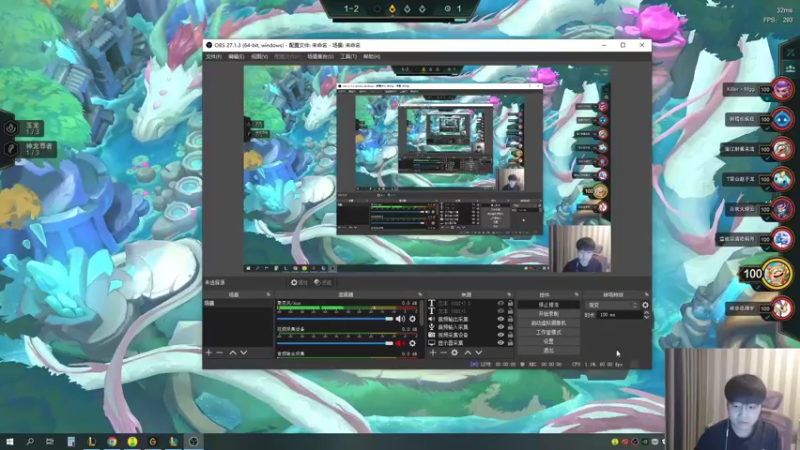Open 设置 settings button in controls
Image resolution: width=800 pixels, height=450 pixels.
point(548,341)
